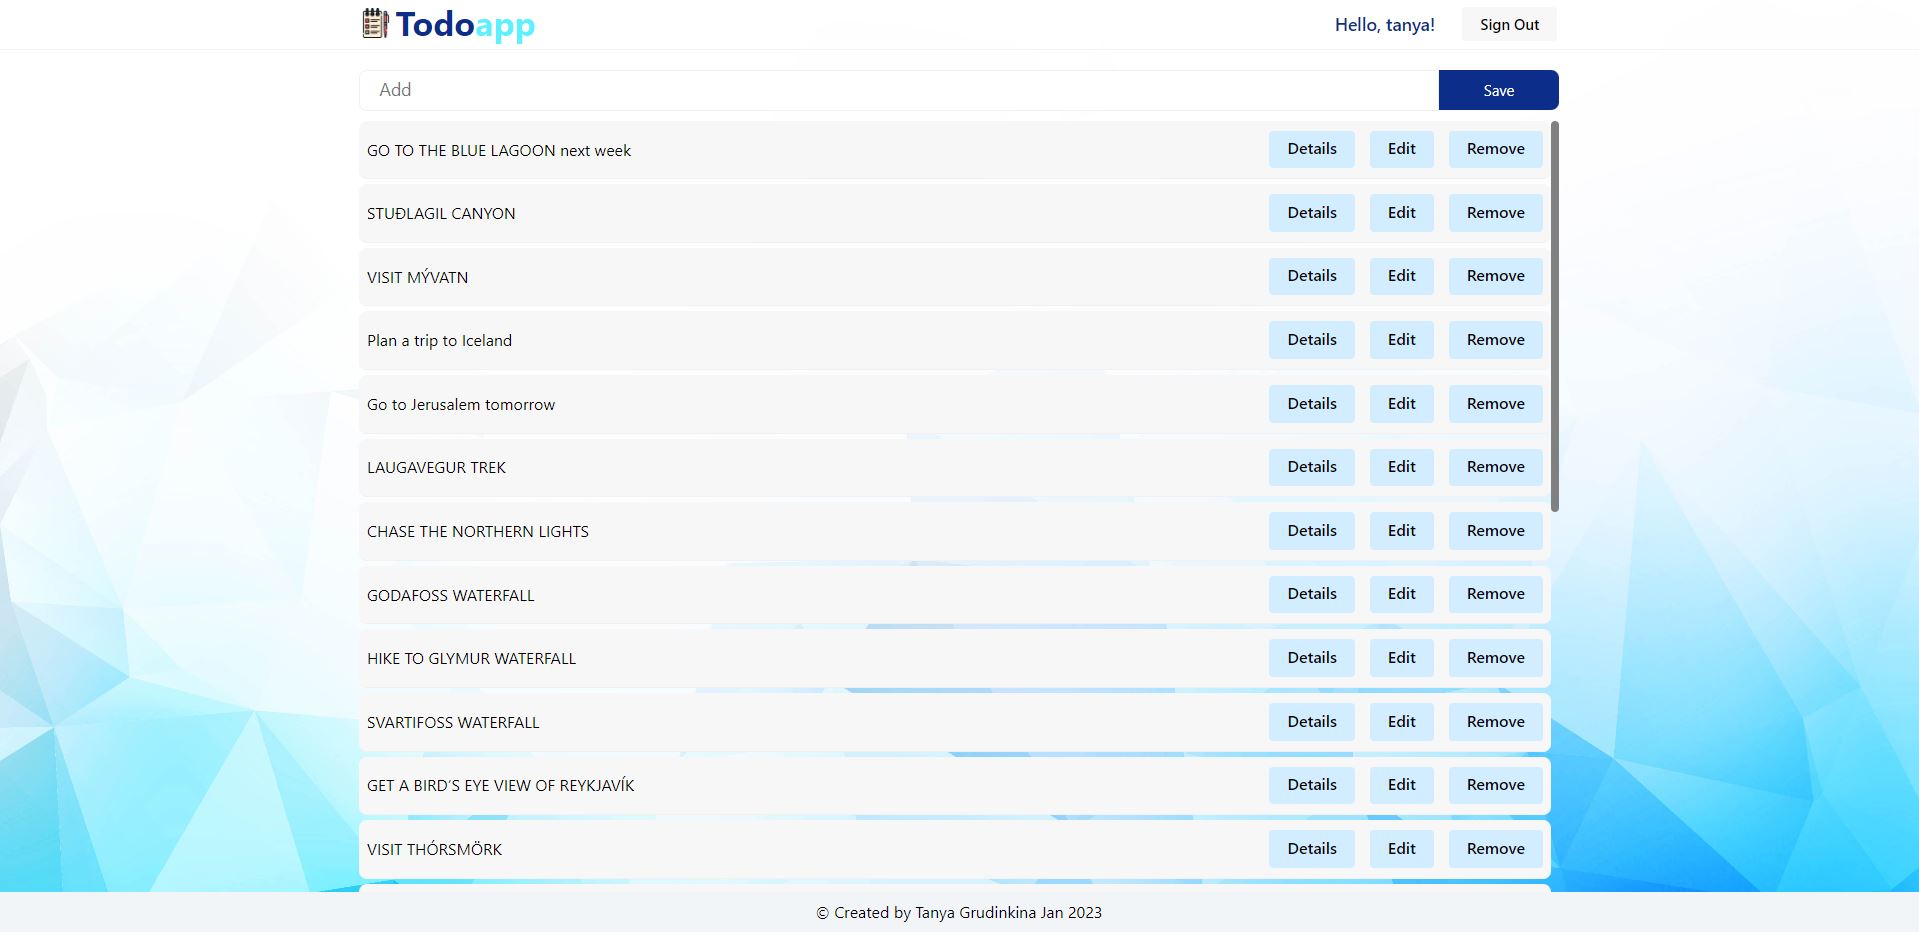The image size is (1919, 935).
Task: Remove the Laugavegur Trek todo
Action: click(1495, 467)
